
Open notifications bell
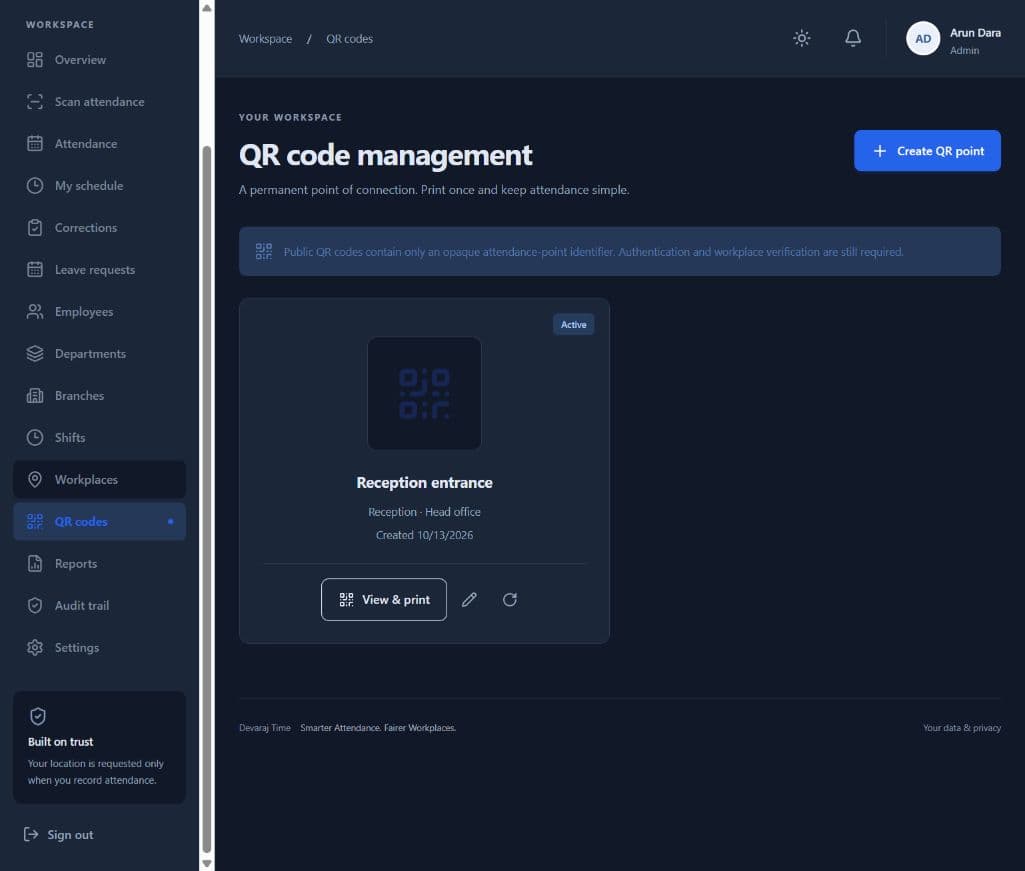(852, 38)
